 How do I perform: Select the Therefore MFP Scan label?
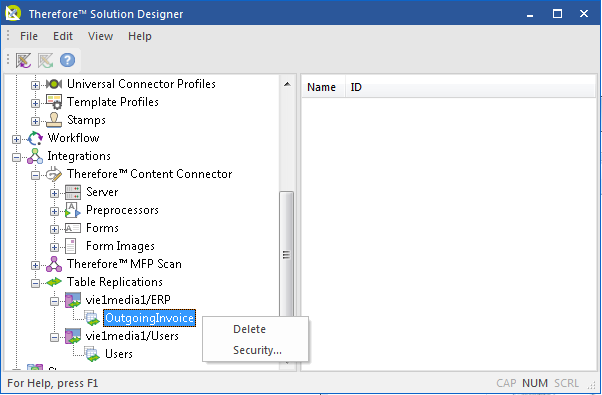pos(124,264)
